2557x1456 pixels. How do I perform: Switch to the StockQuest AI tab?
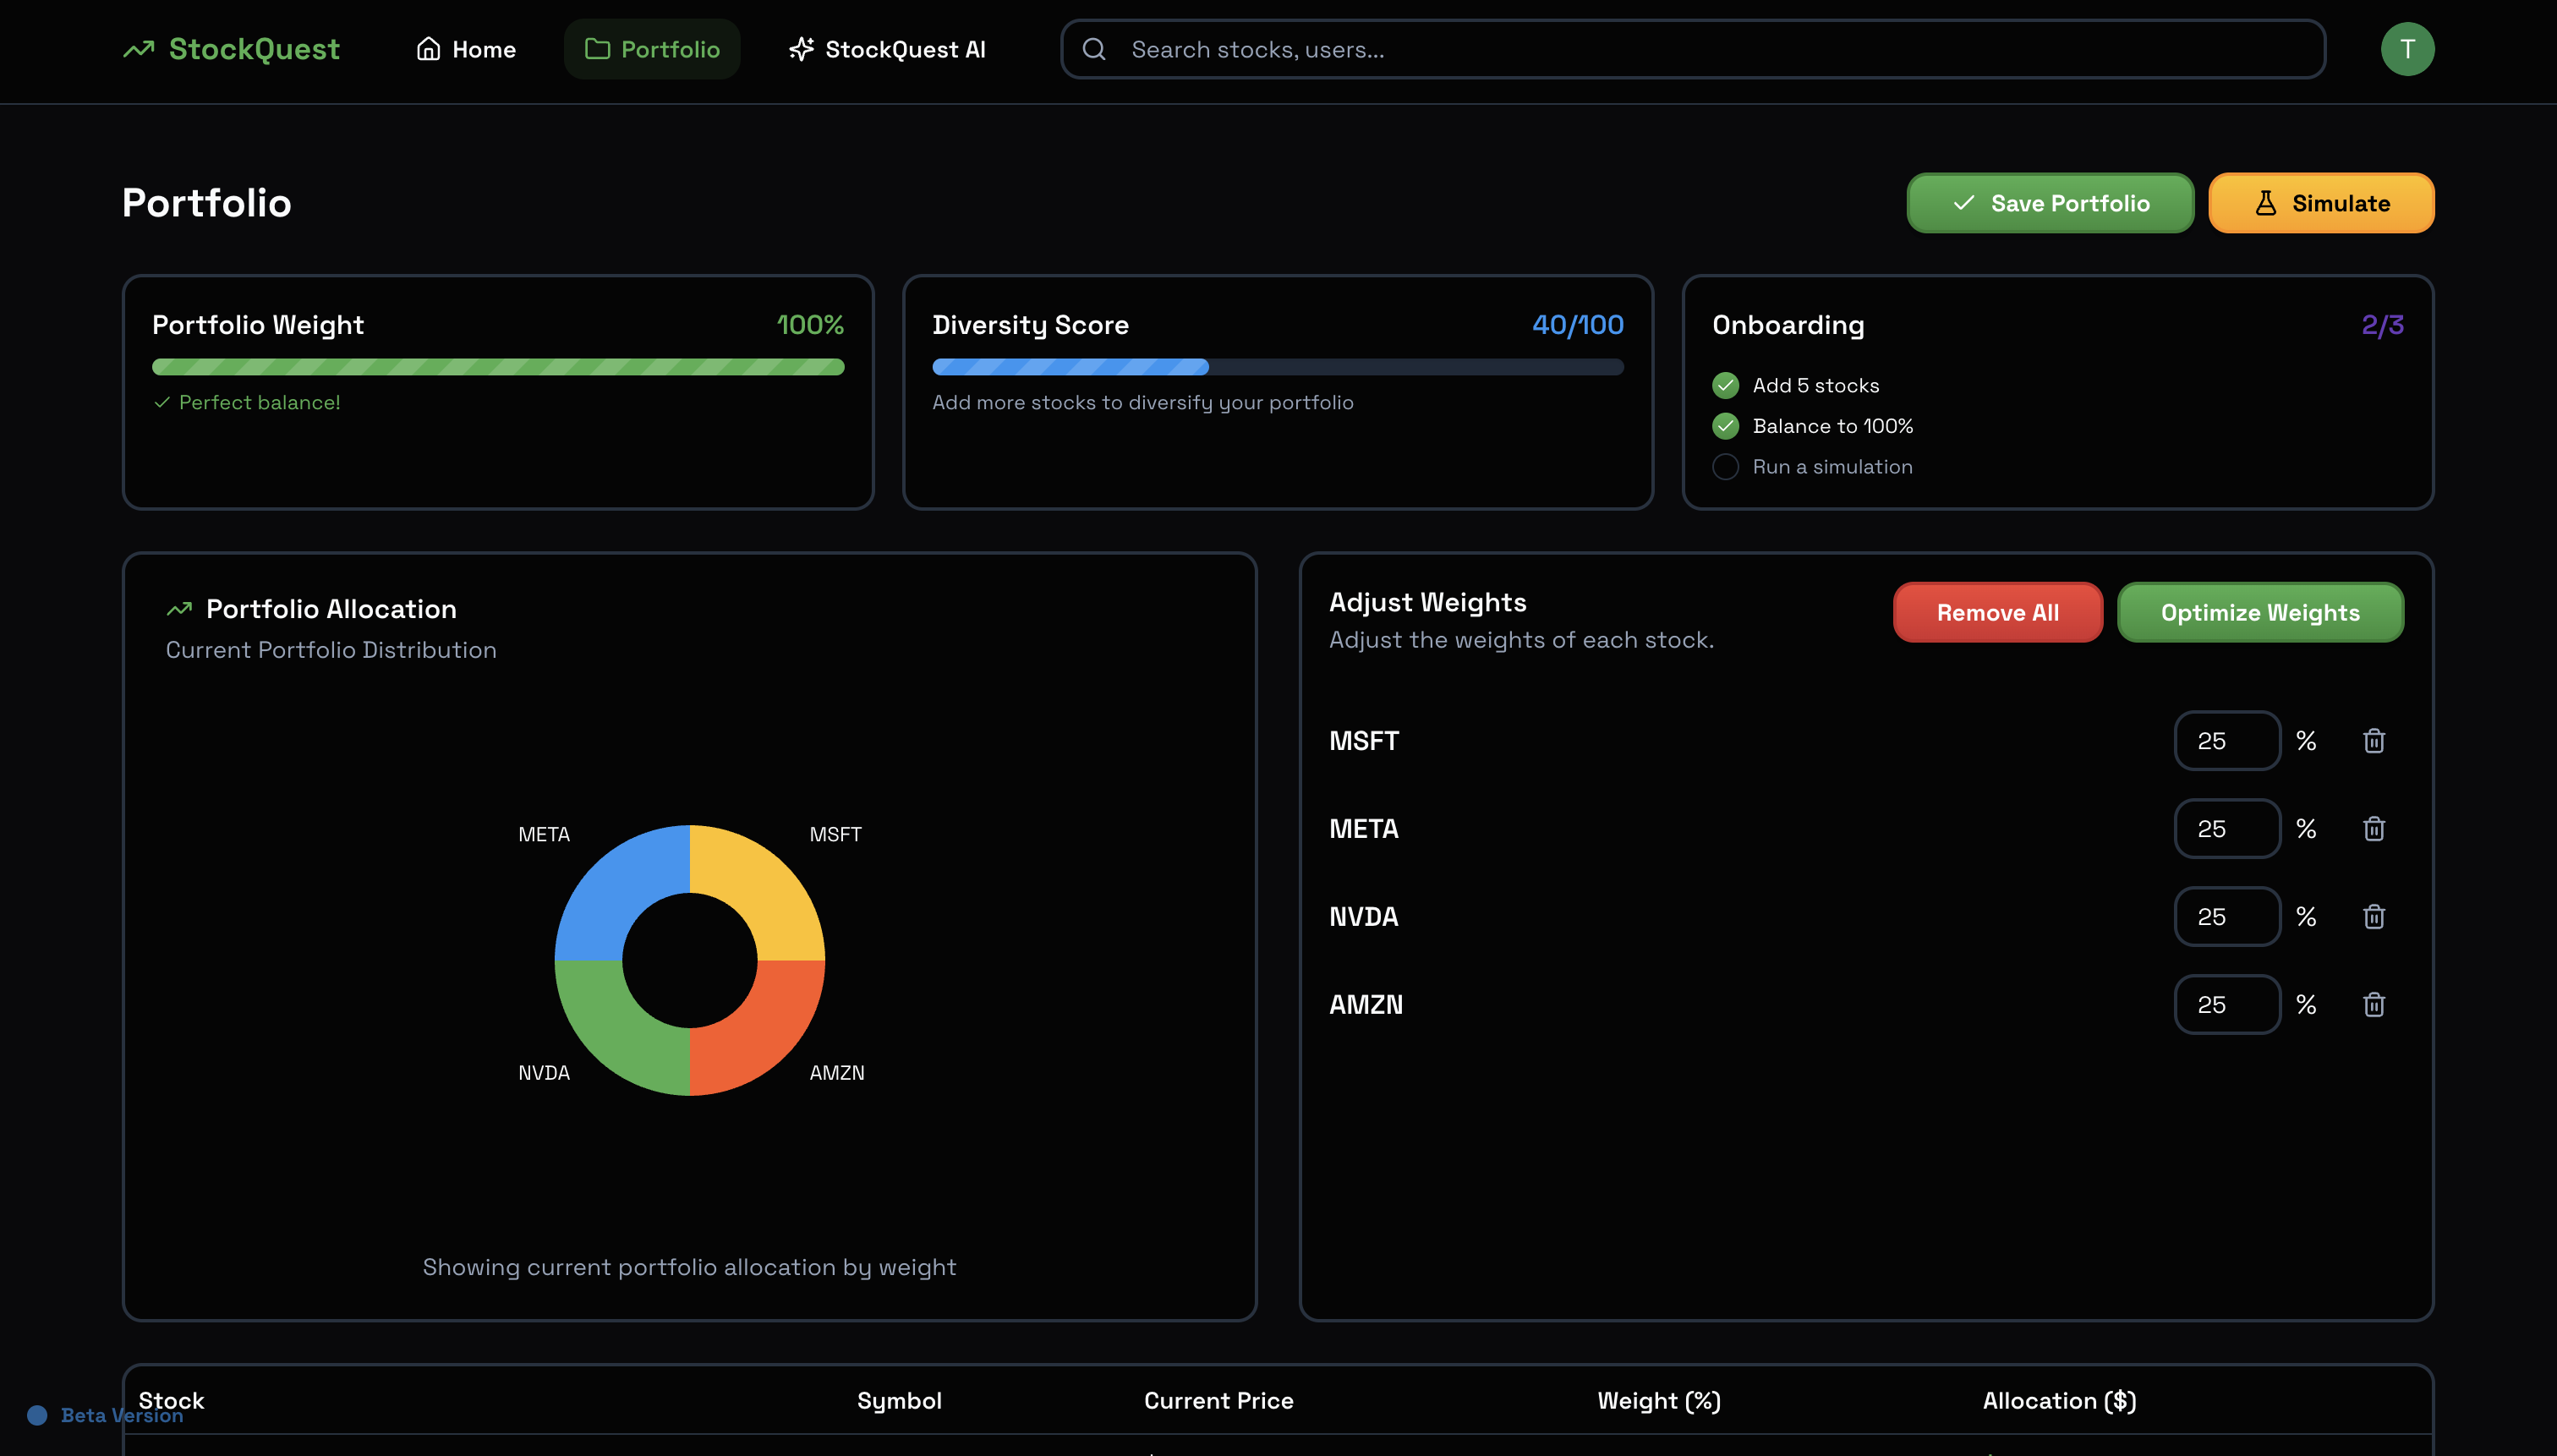click(887, 49)
